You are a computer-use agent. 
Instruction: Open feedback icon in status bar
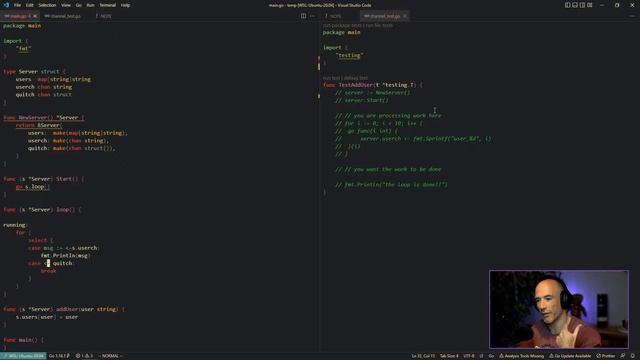click(x=623, y=356)
